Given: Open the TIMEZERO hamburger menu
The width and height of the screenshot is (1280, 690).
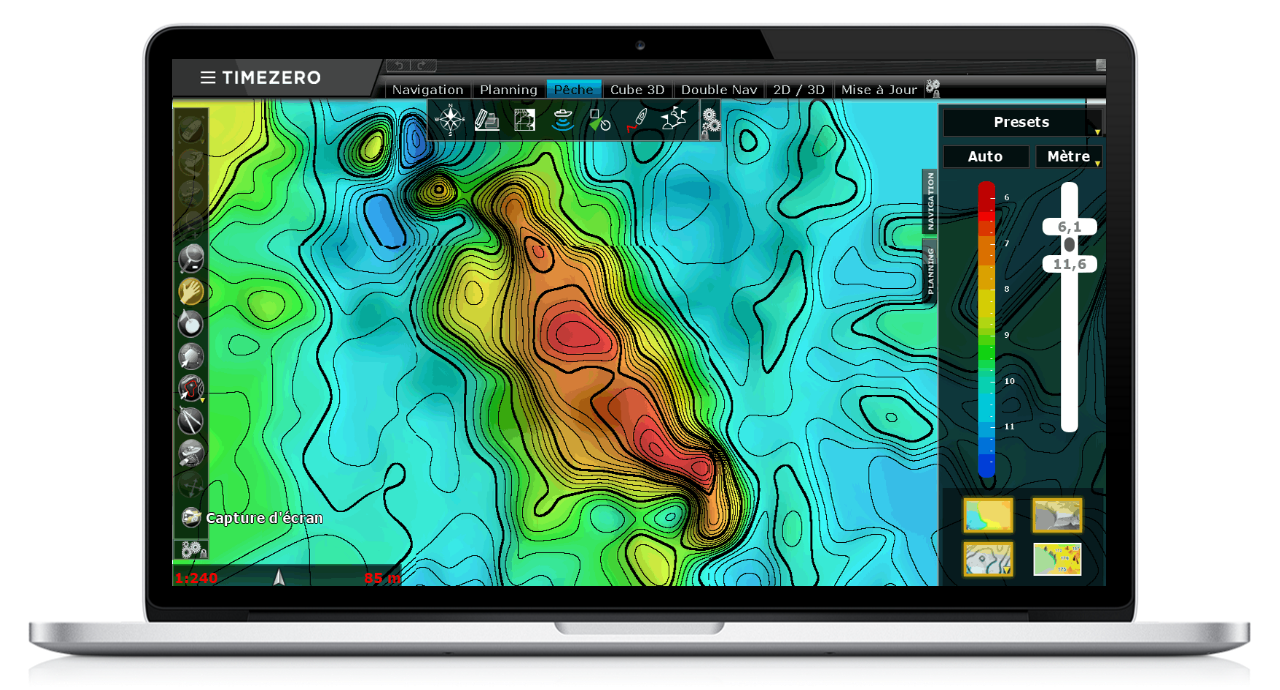Looking at the screenshot, I should pos(208,78).
